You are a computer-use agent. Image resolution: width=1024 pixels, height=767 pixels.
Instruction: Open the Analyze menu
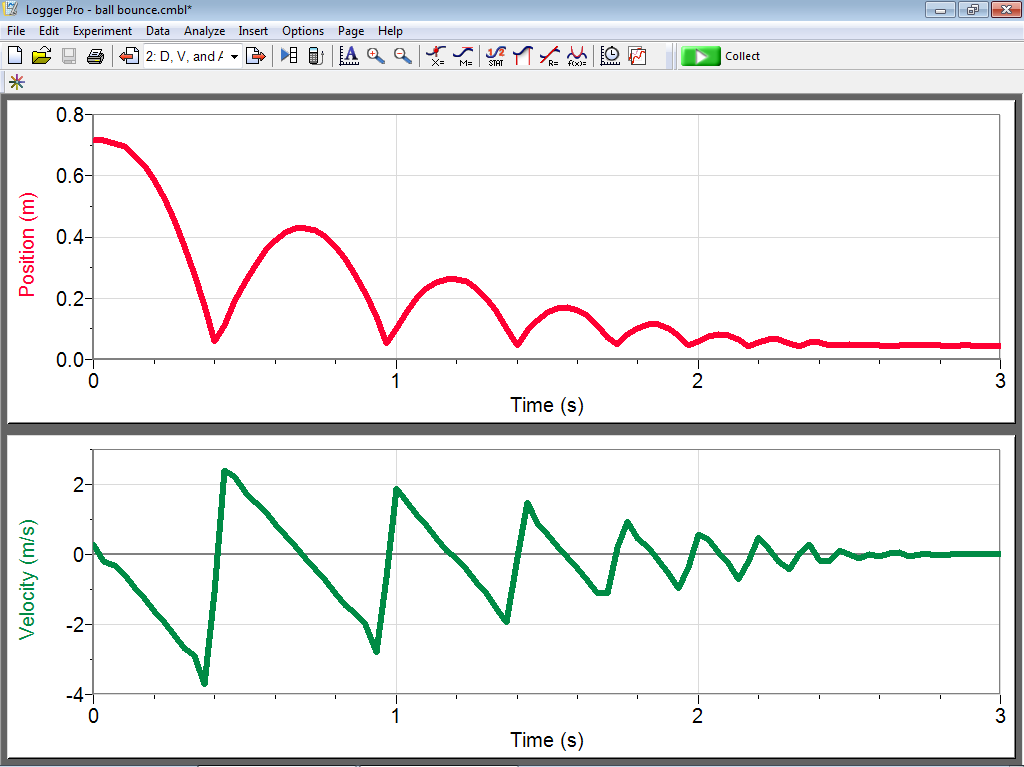point(204,31)
